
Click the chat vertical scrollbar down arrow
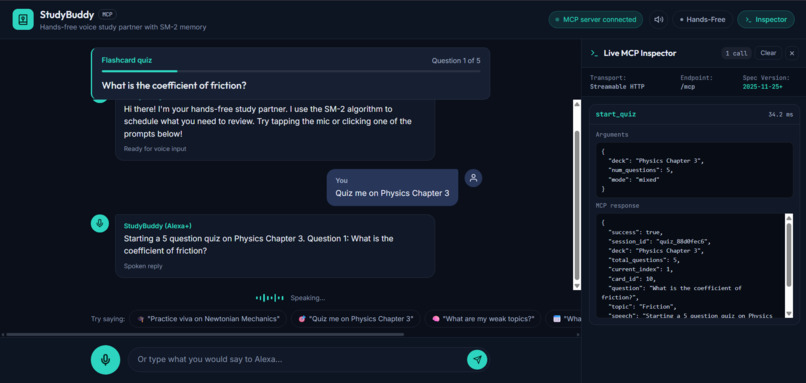point(577,286)
